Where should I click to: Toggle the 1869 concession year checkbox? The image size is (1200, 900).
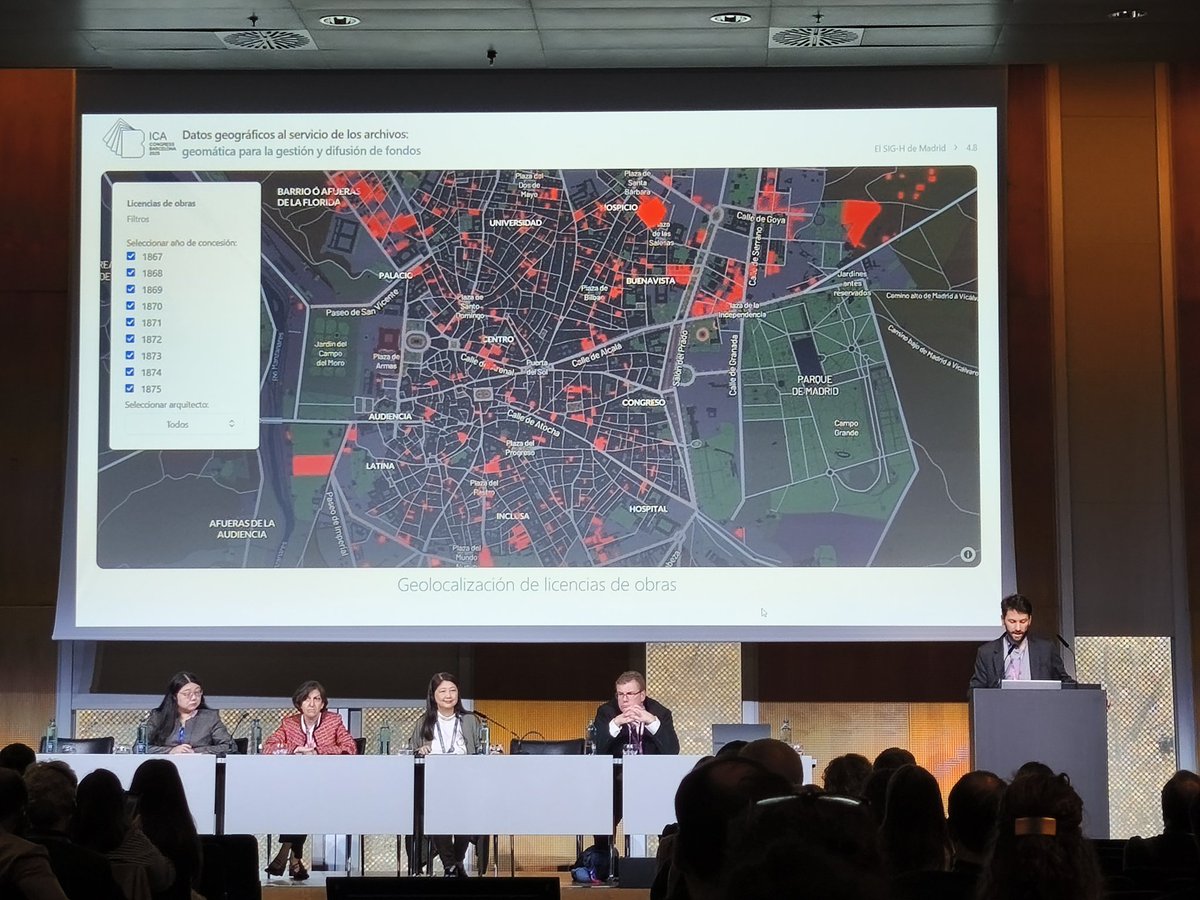[131, 289]
